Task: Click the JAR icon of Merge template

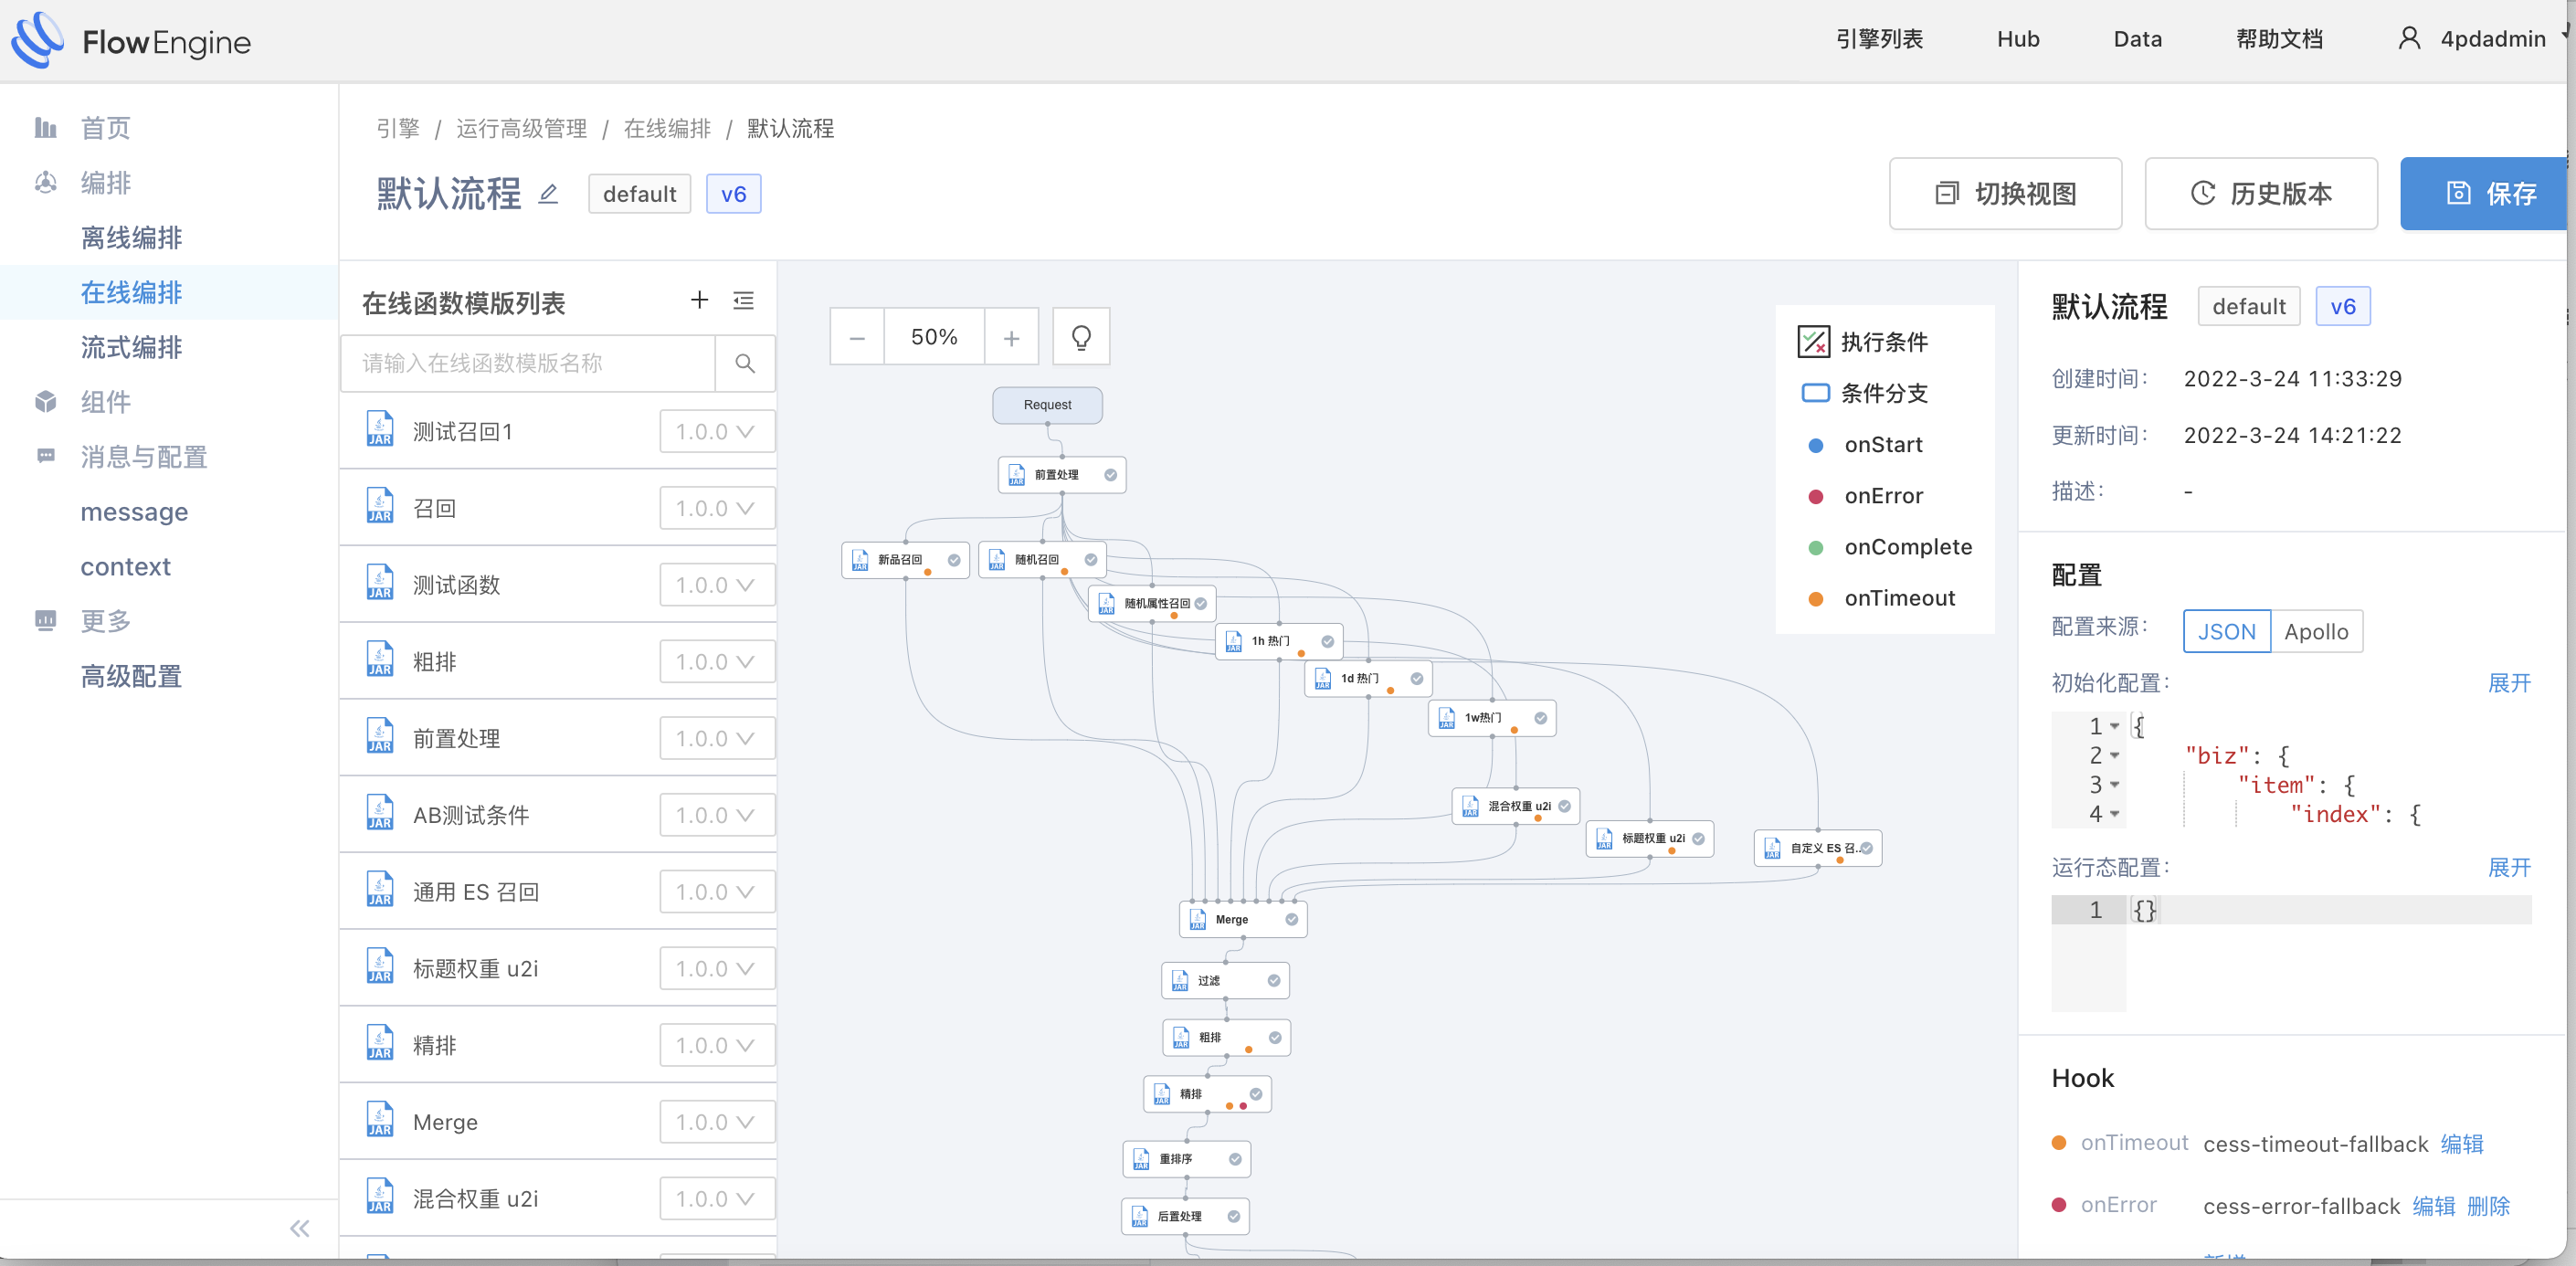Action: point(380,1120)
